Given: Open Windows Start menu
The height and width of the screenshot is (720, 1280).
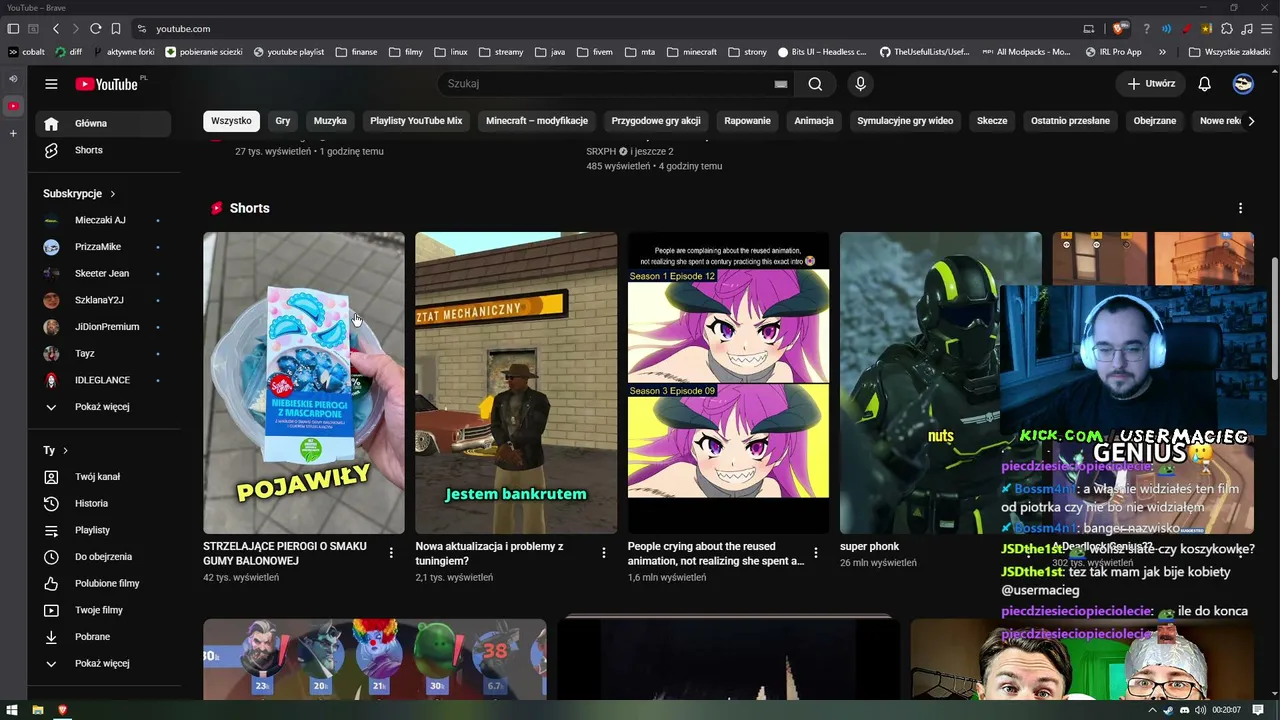Looking at the screenshot, I should coord(12,710).
